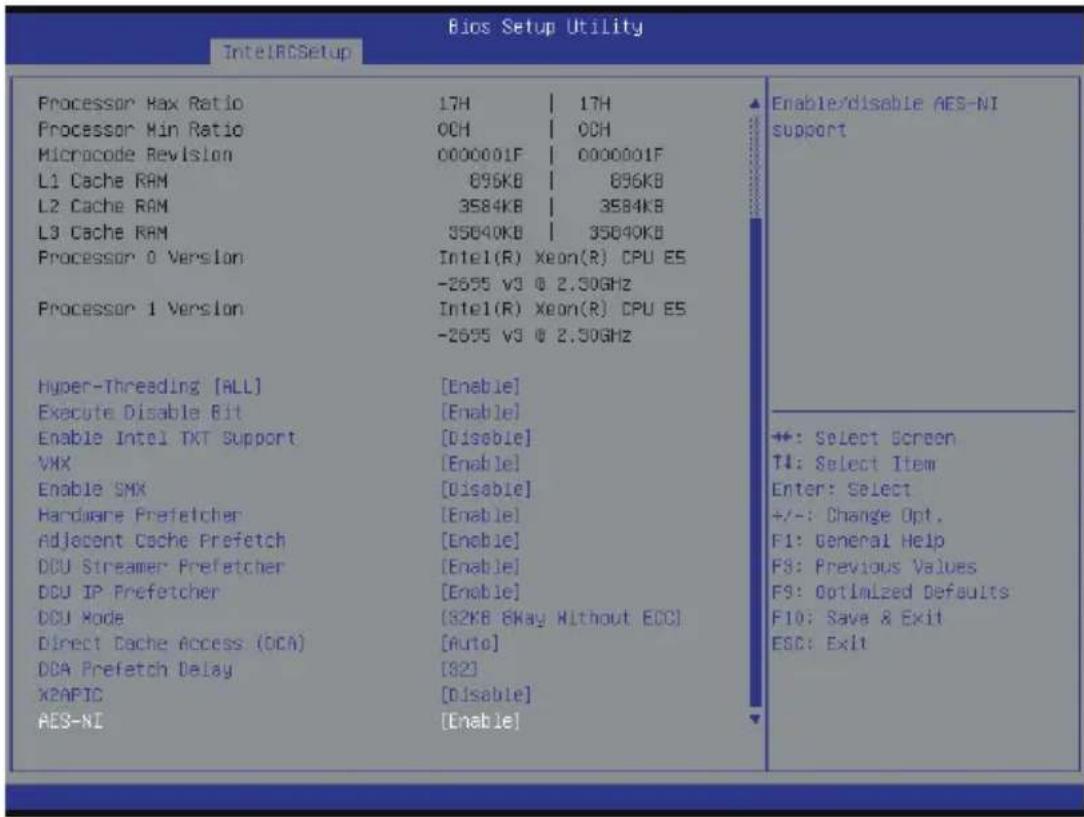Select DCU Streamer Prefetcher setting

click(161, 567)
